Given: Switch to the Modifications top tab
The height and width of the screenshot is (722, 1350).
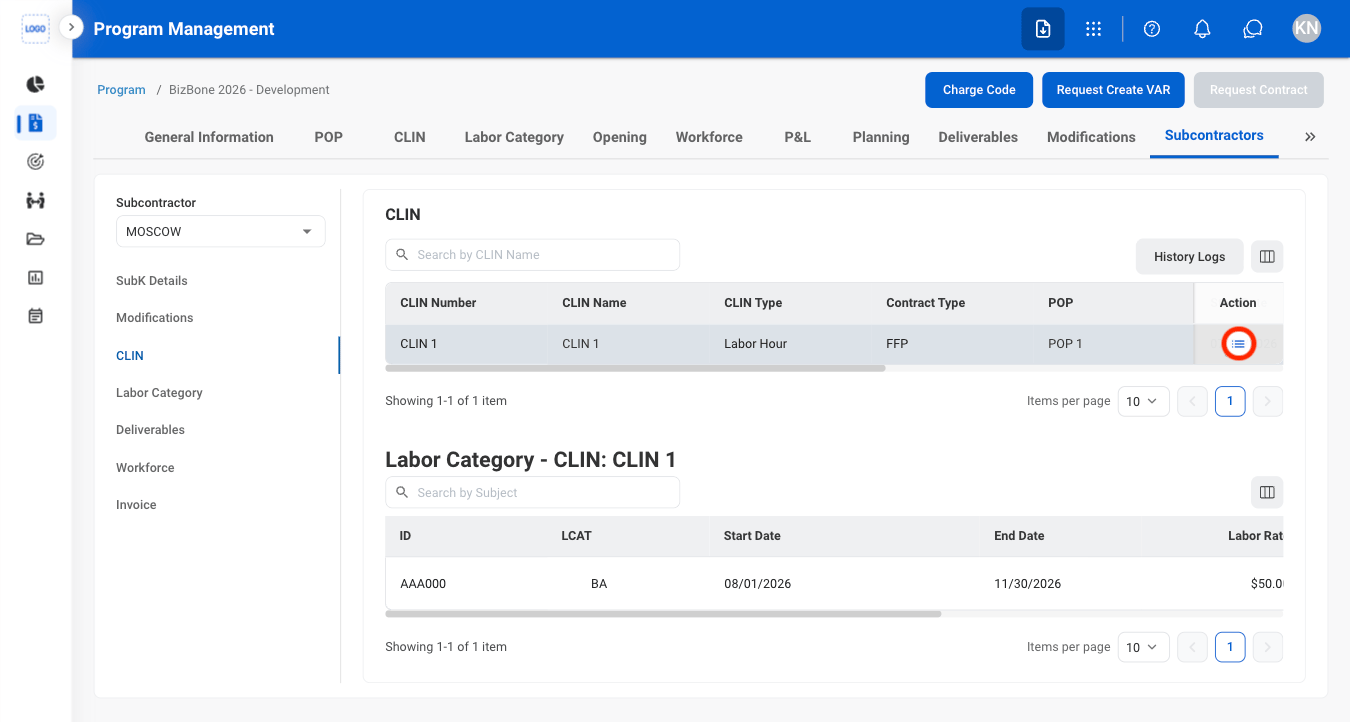Looking at the screenshot, I should click(x=1091, y=137).
